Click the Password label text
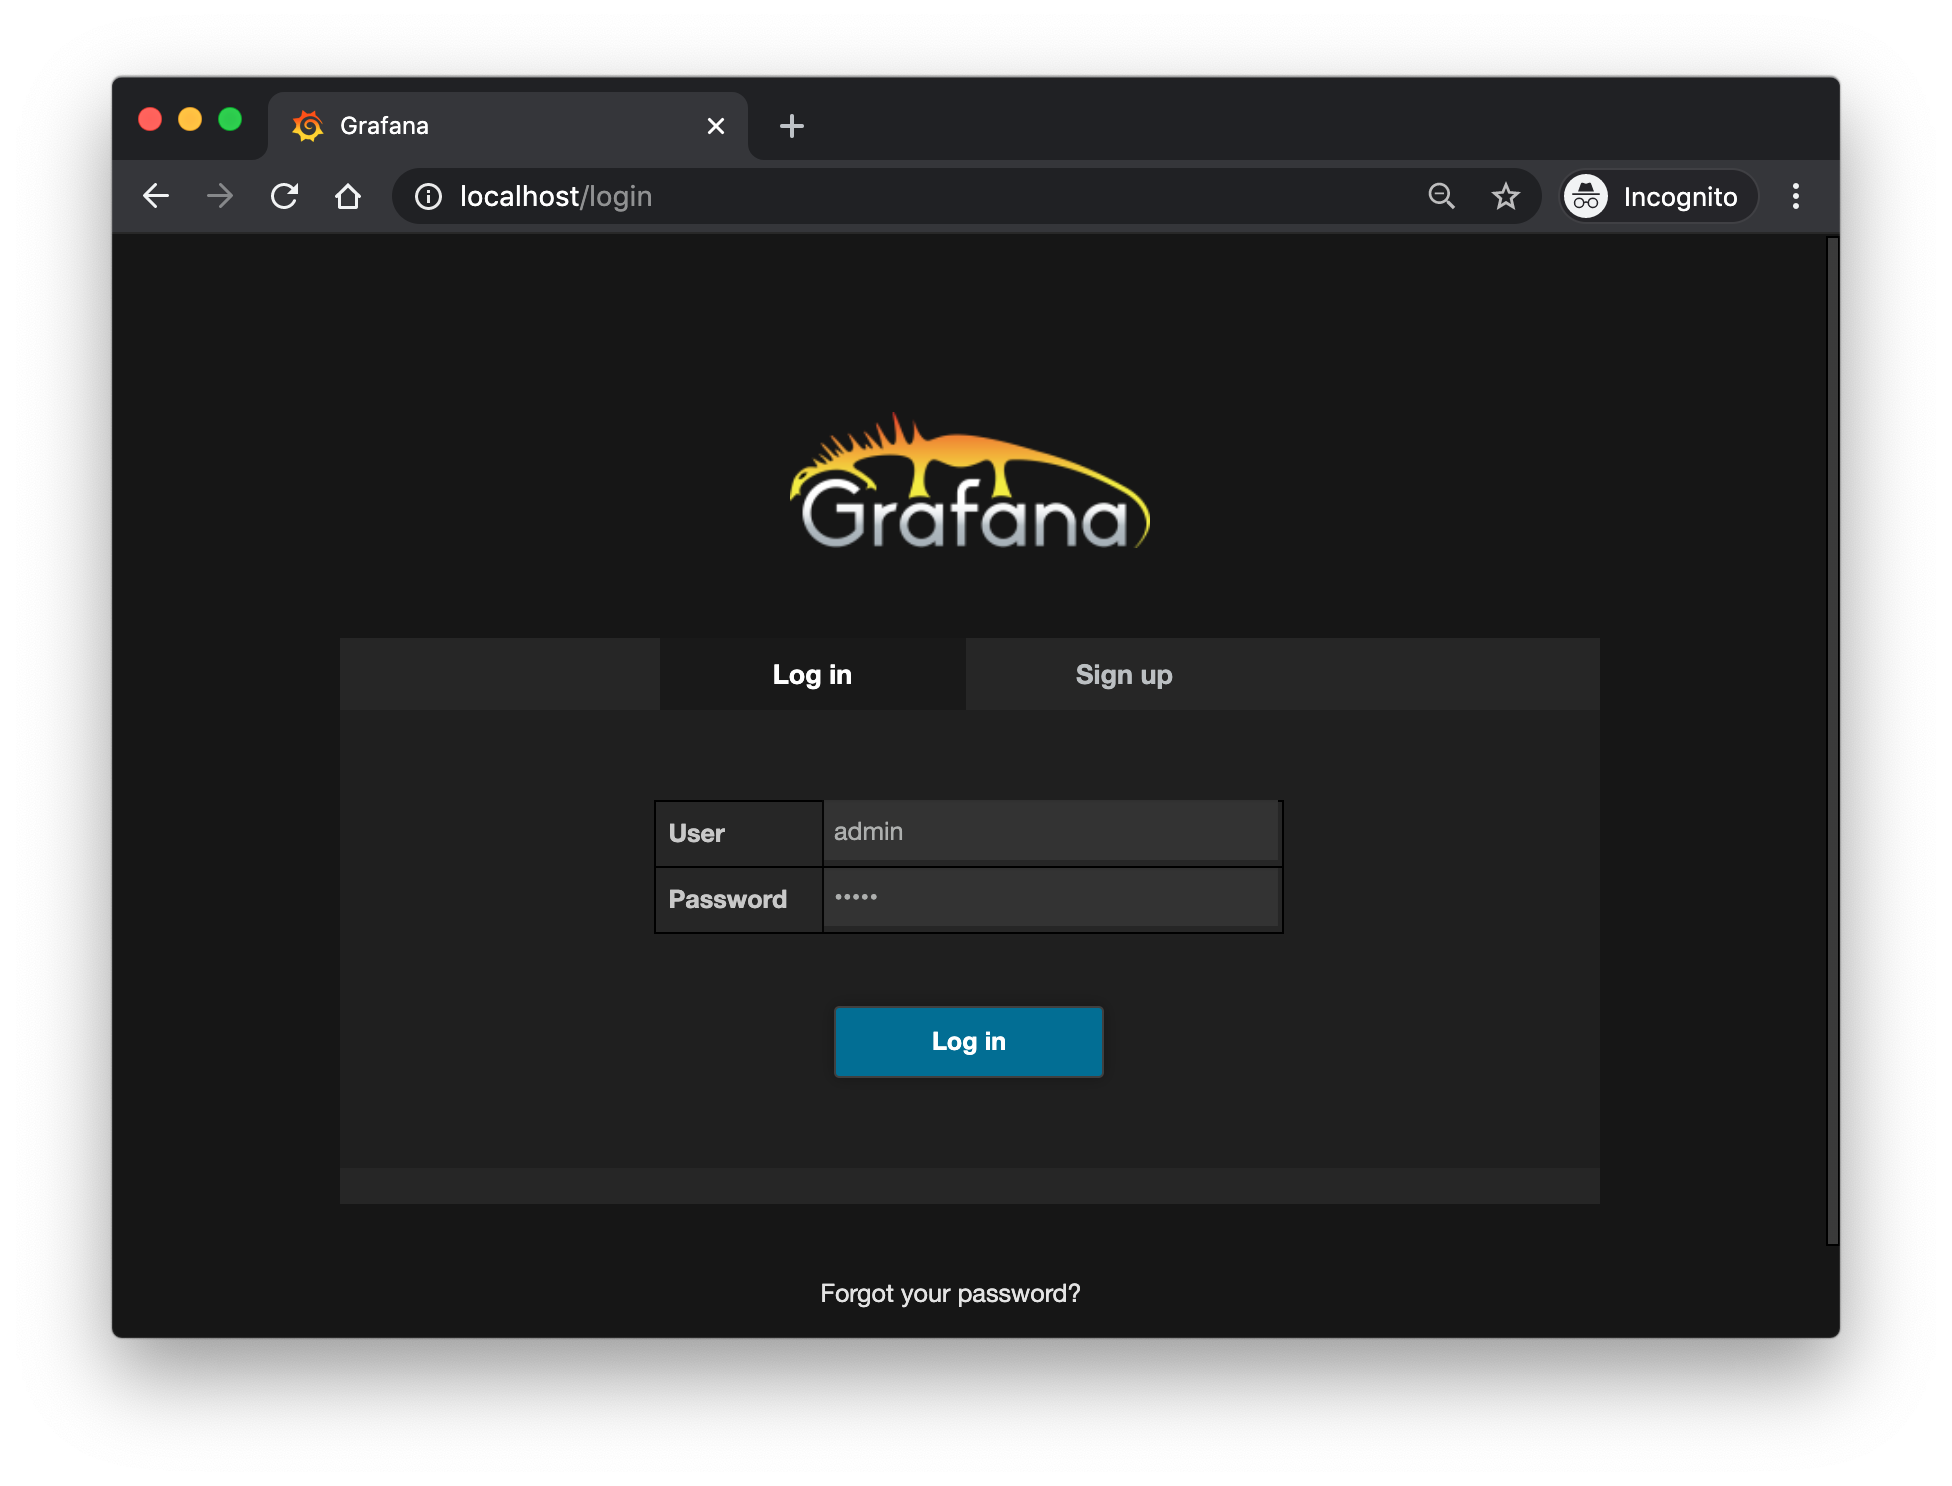The width and height of the screenshot is (1952, 1486). (x=728, y=899)
